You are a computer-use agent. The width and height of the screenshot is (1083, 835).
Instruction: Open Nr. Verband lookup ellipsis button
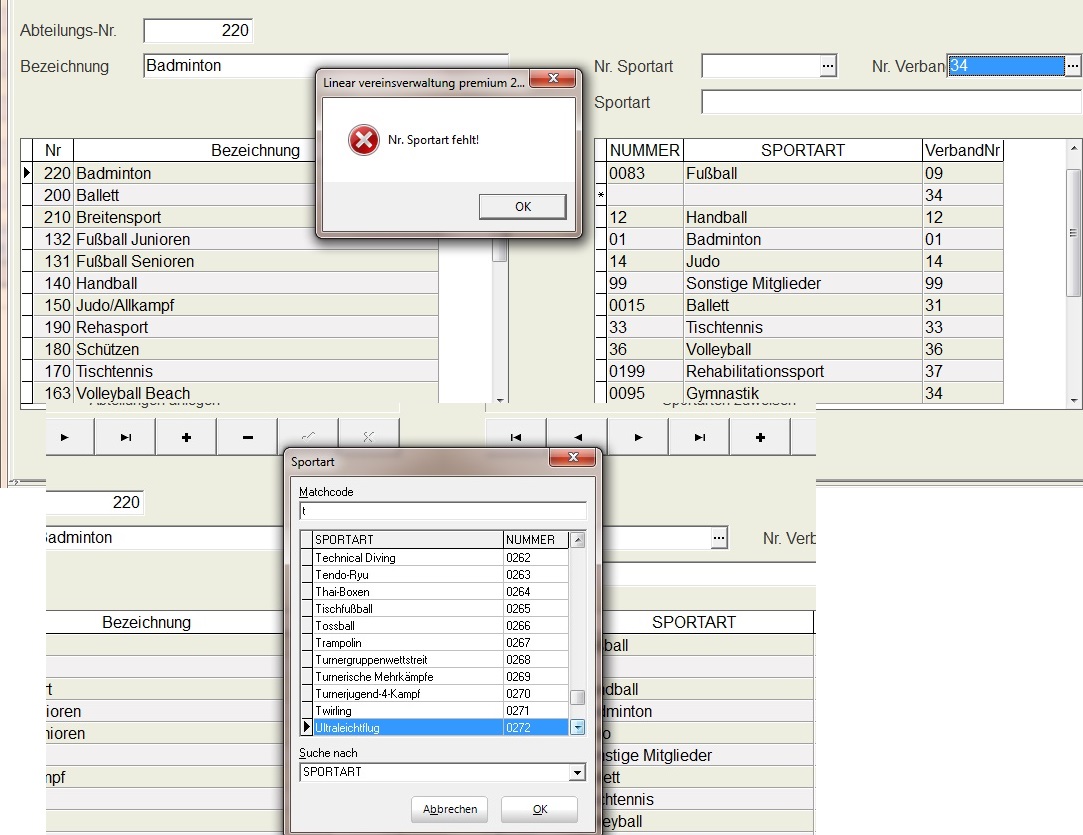(x=1072, y=66)
